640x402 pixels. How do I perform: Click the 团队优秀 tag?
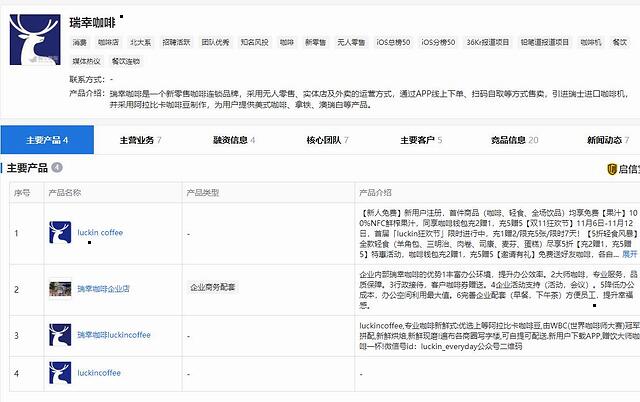point(216,42)
